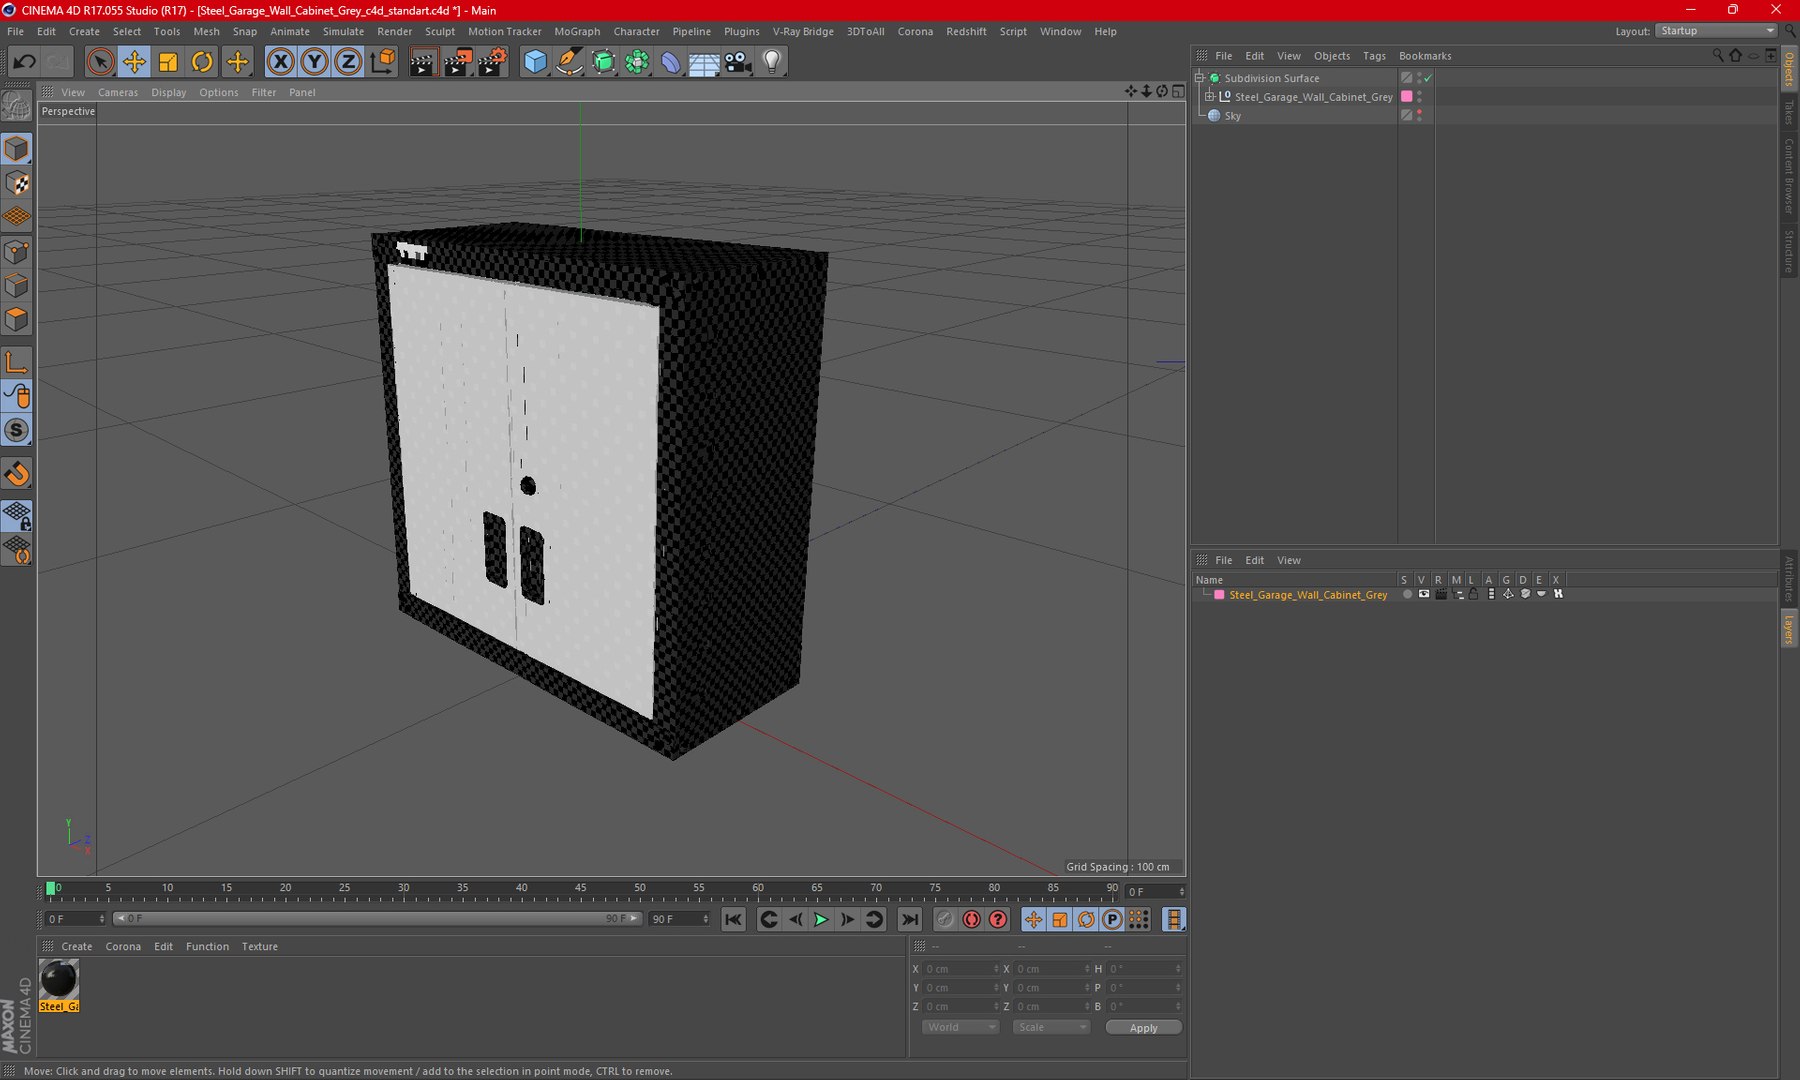Add an Array modeling object

[x=637, y=62]
